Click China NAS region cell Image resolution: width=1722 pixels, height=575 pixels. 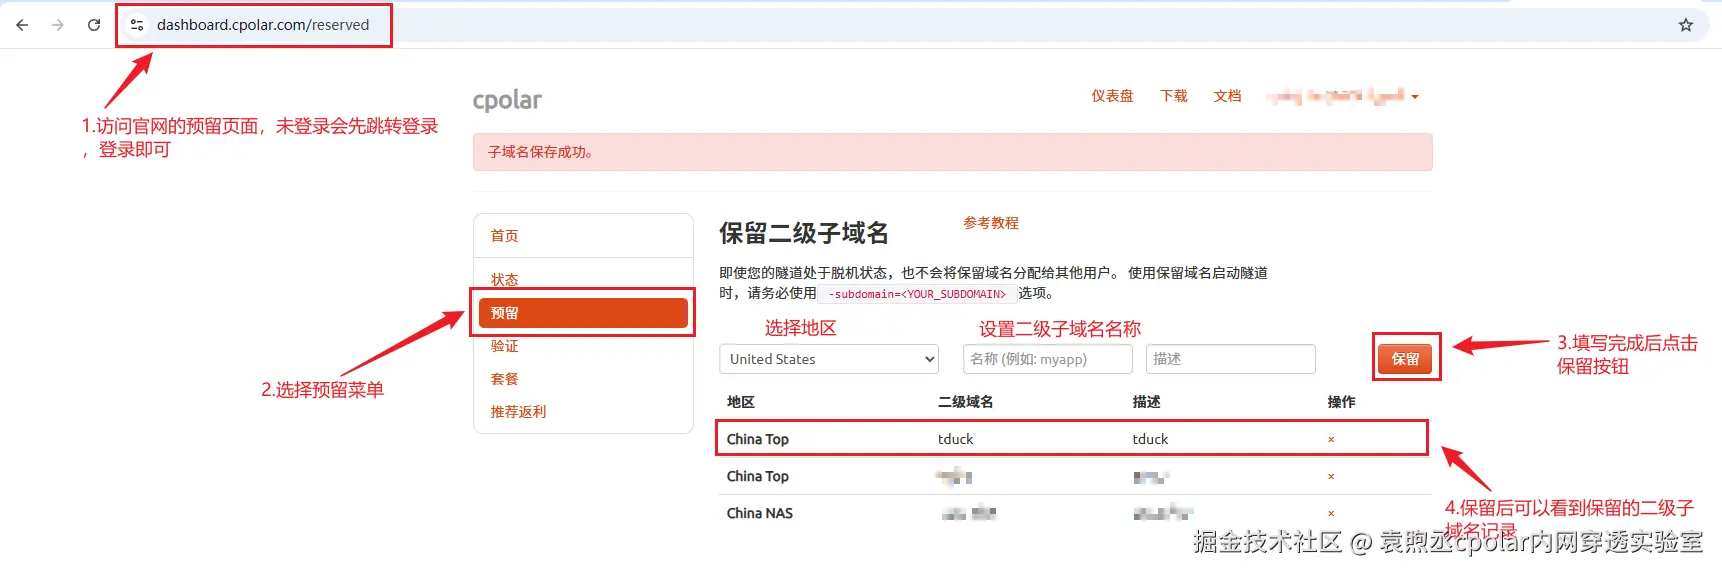click(x=759, y=513)
